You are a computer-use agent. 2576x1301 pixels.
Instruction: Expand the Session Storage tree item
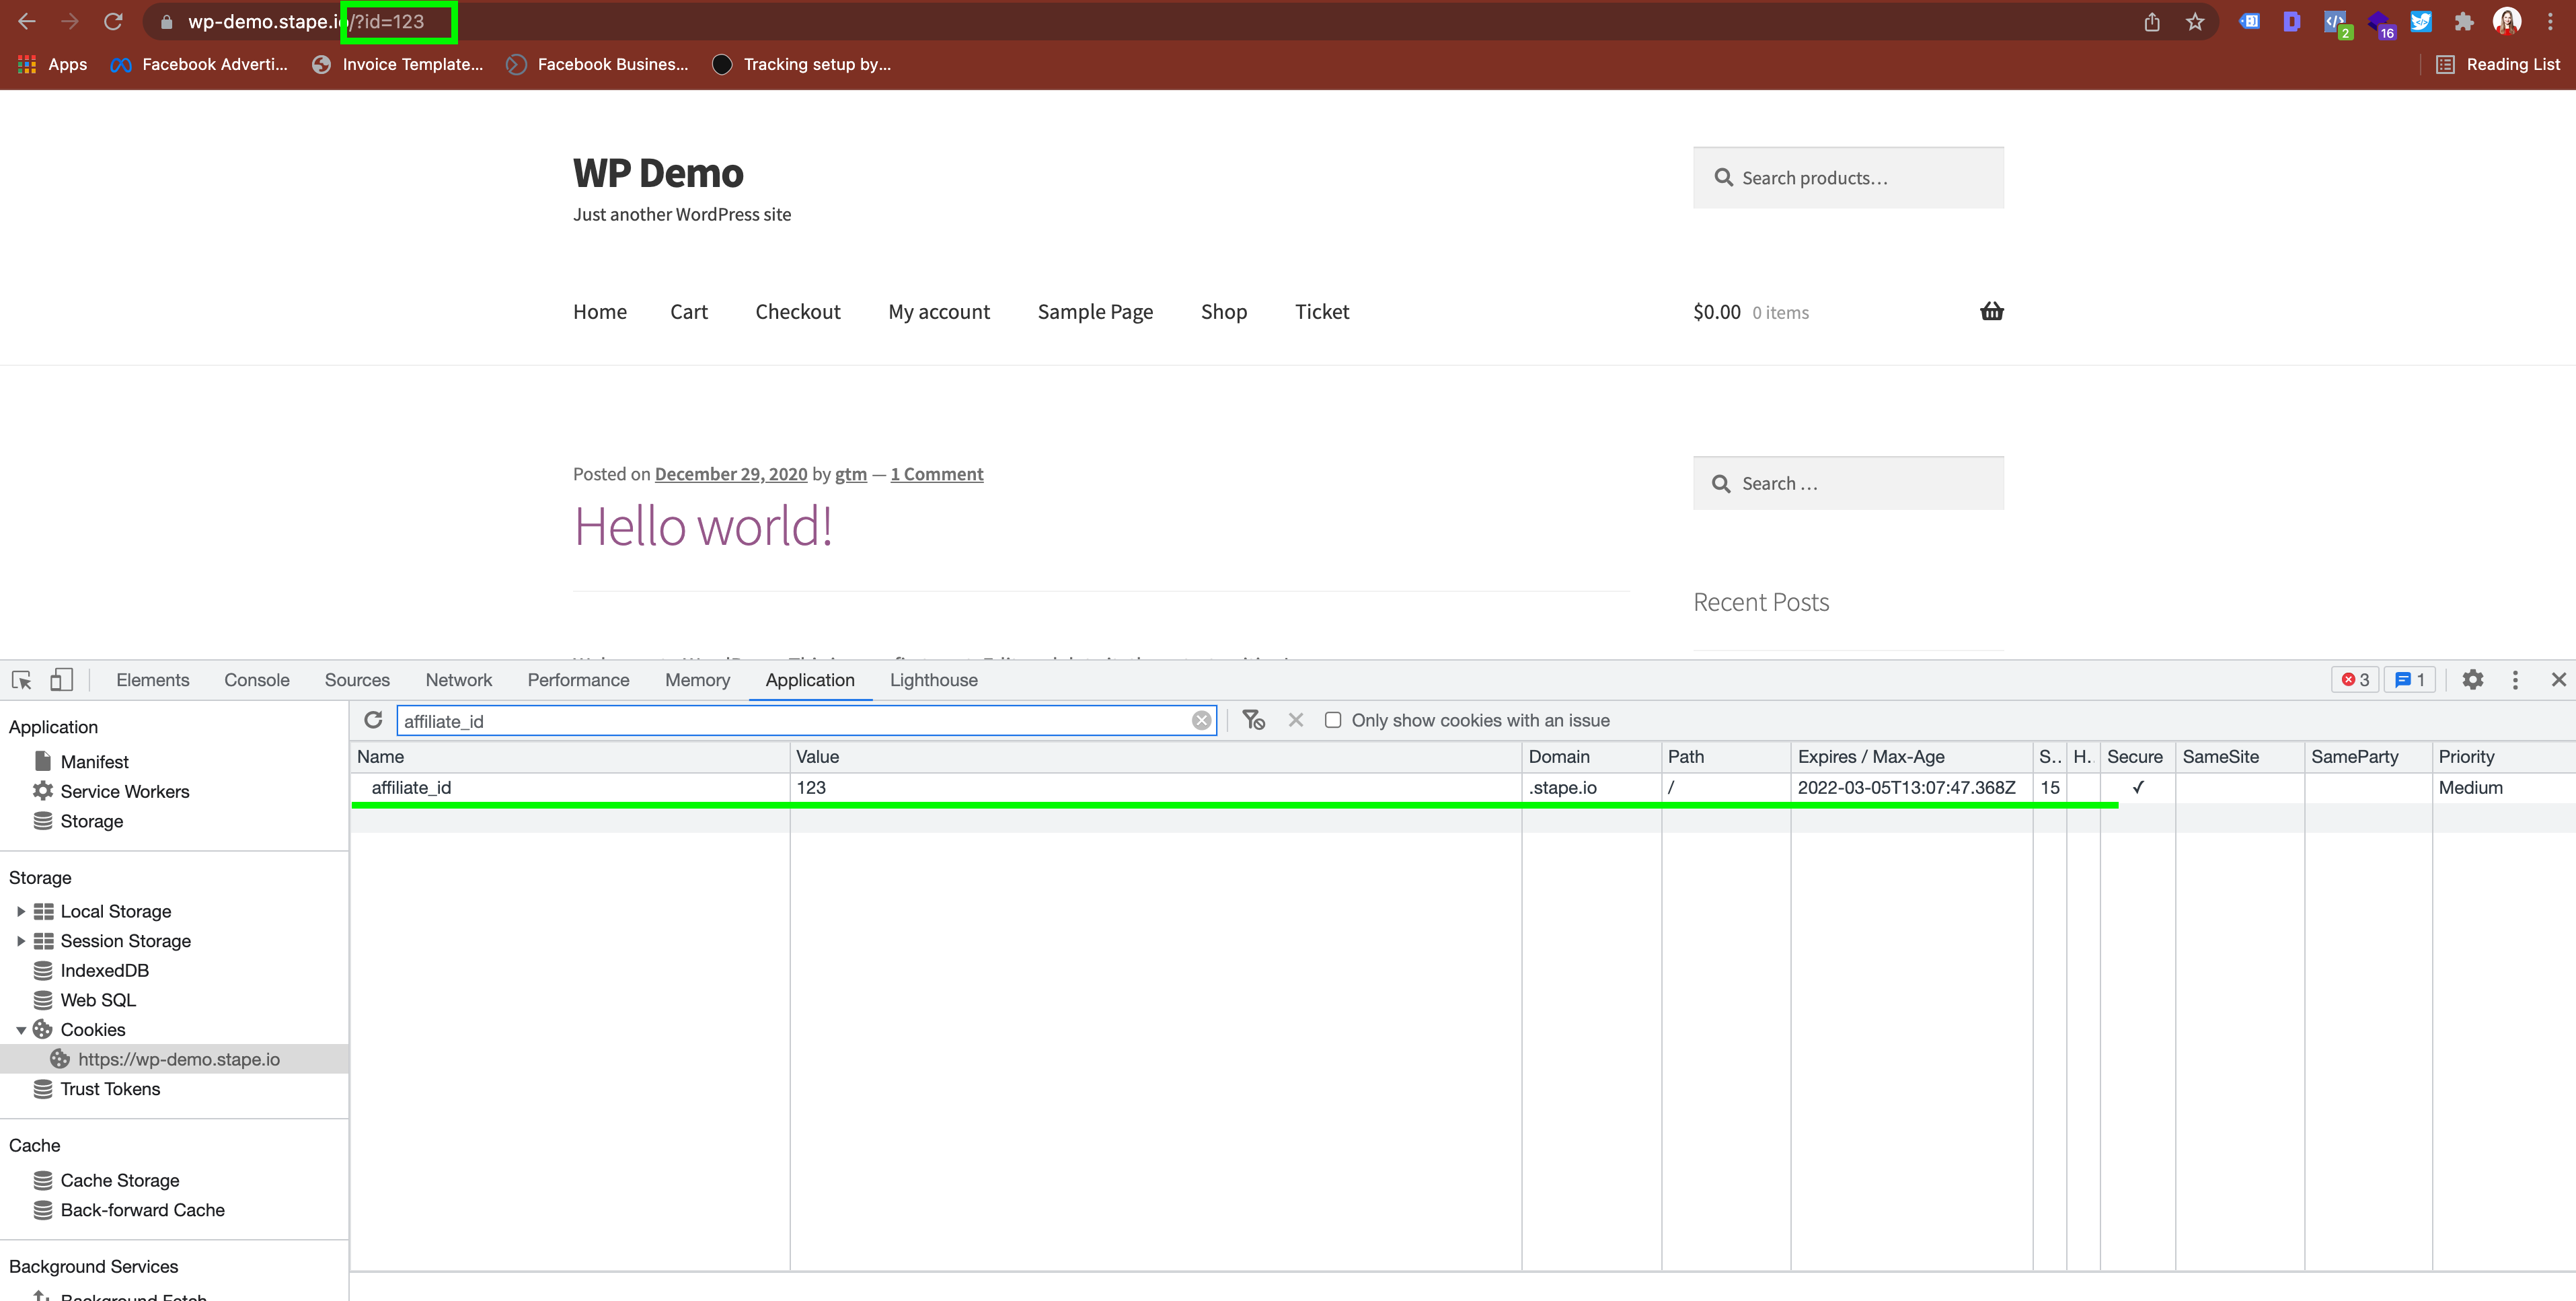18,941
